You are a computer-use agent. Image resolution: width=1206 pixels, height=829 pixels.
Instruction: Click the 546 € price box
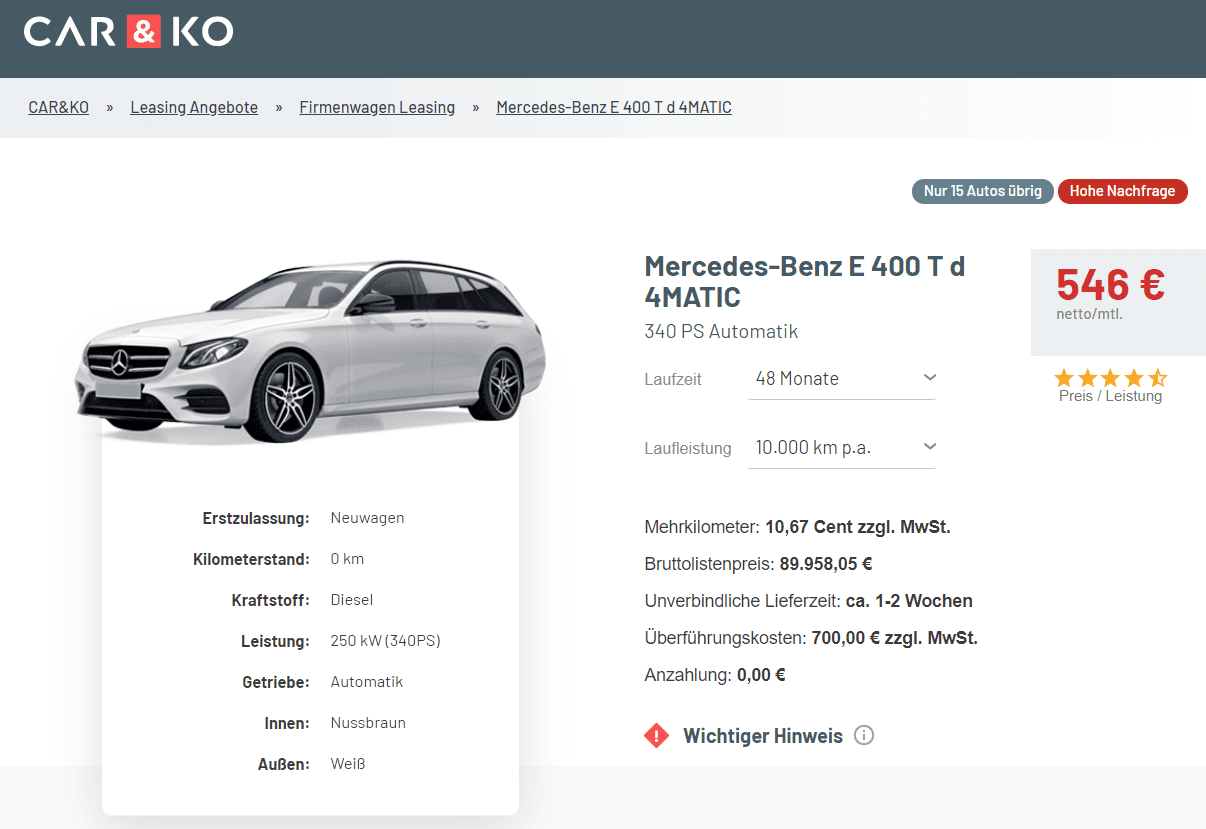click(x=1118, y=302)
